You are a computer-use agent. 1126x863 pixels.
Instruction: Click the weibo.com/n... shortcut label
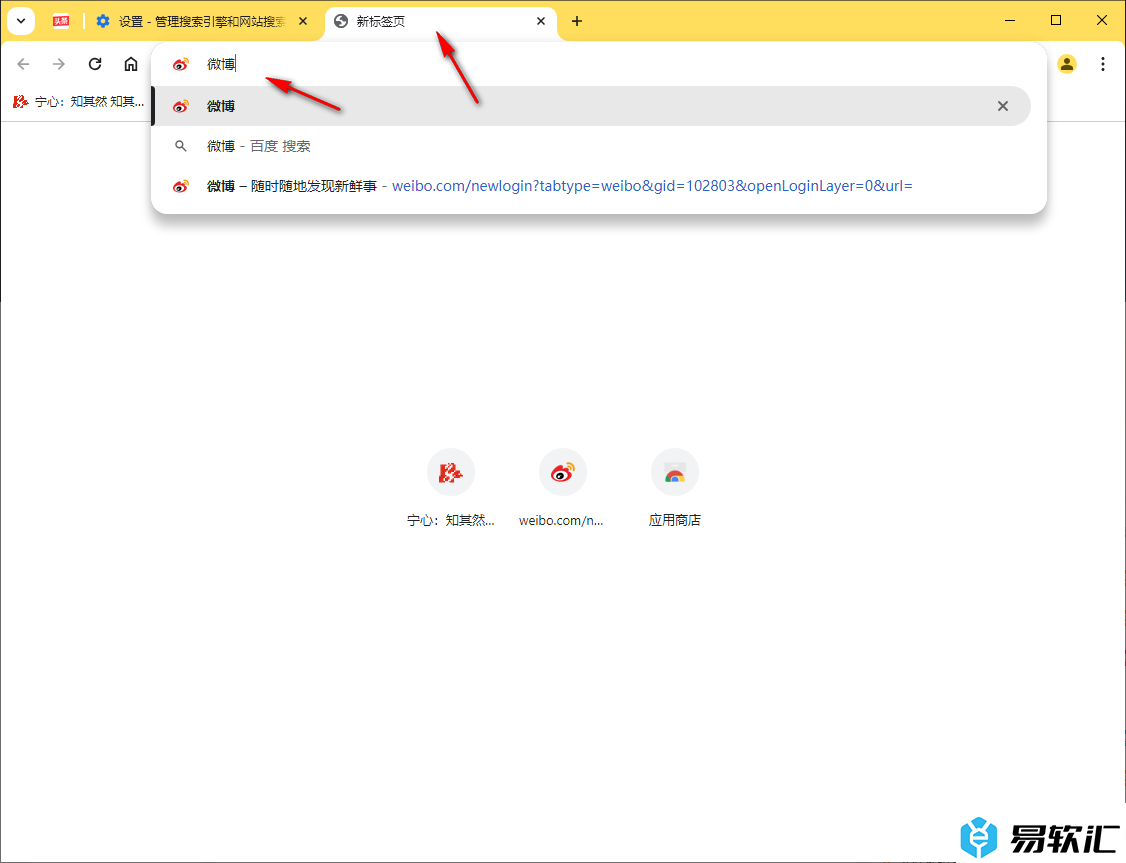pos(562,521)
